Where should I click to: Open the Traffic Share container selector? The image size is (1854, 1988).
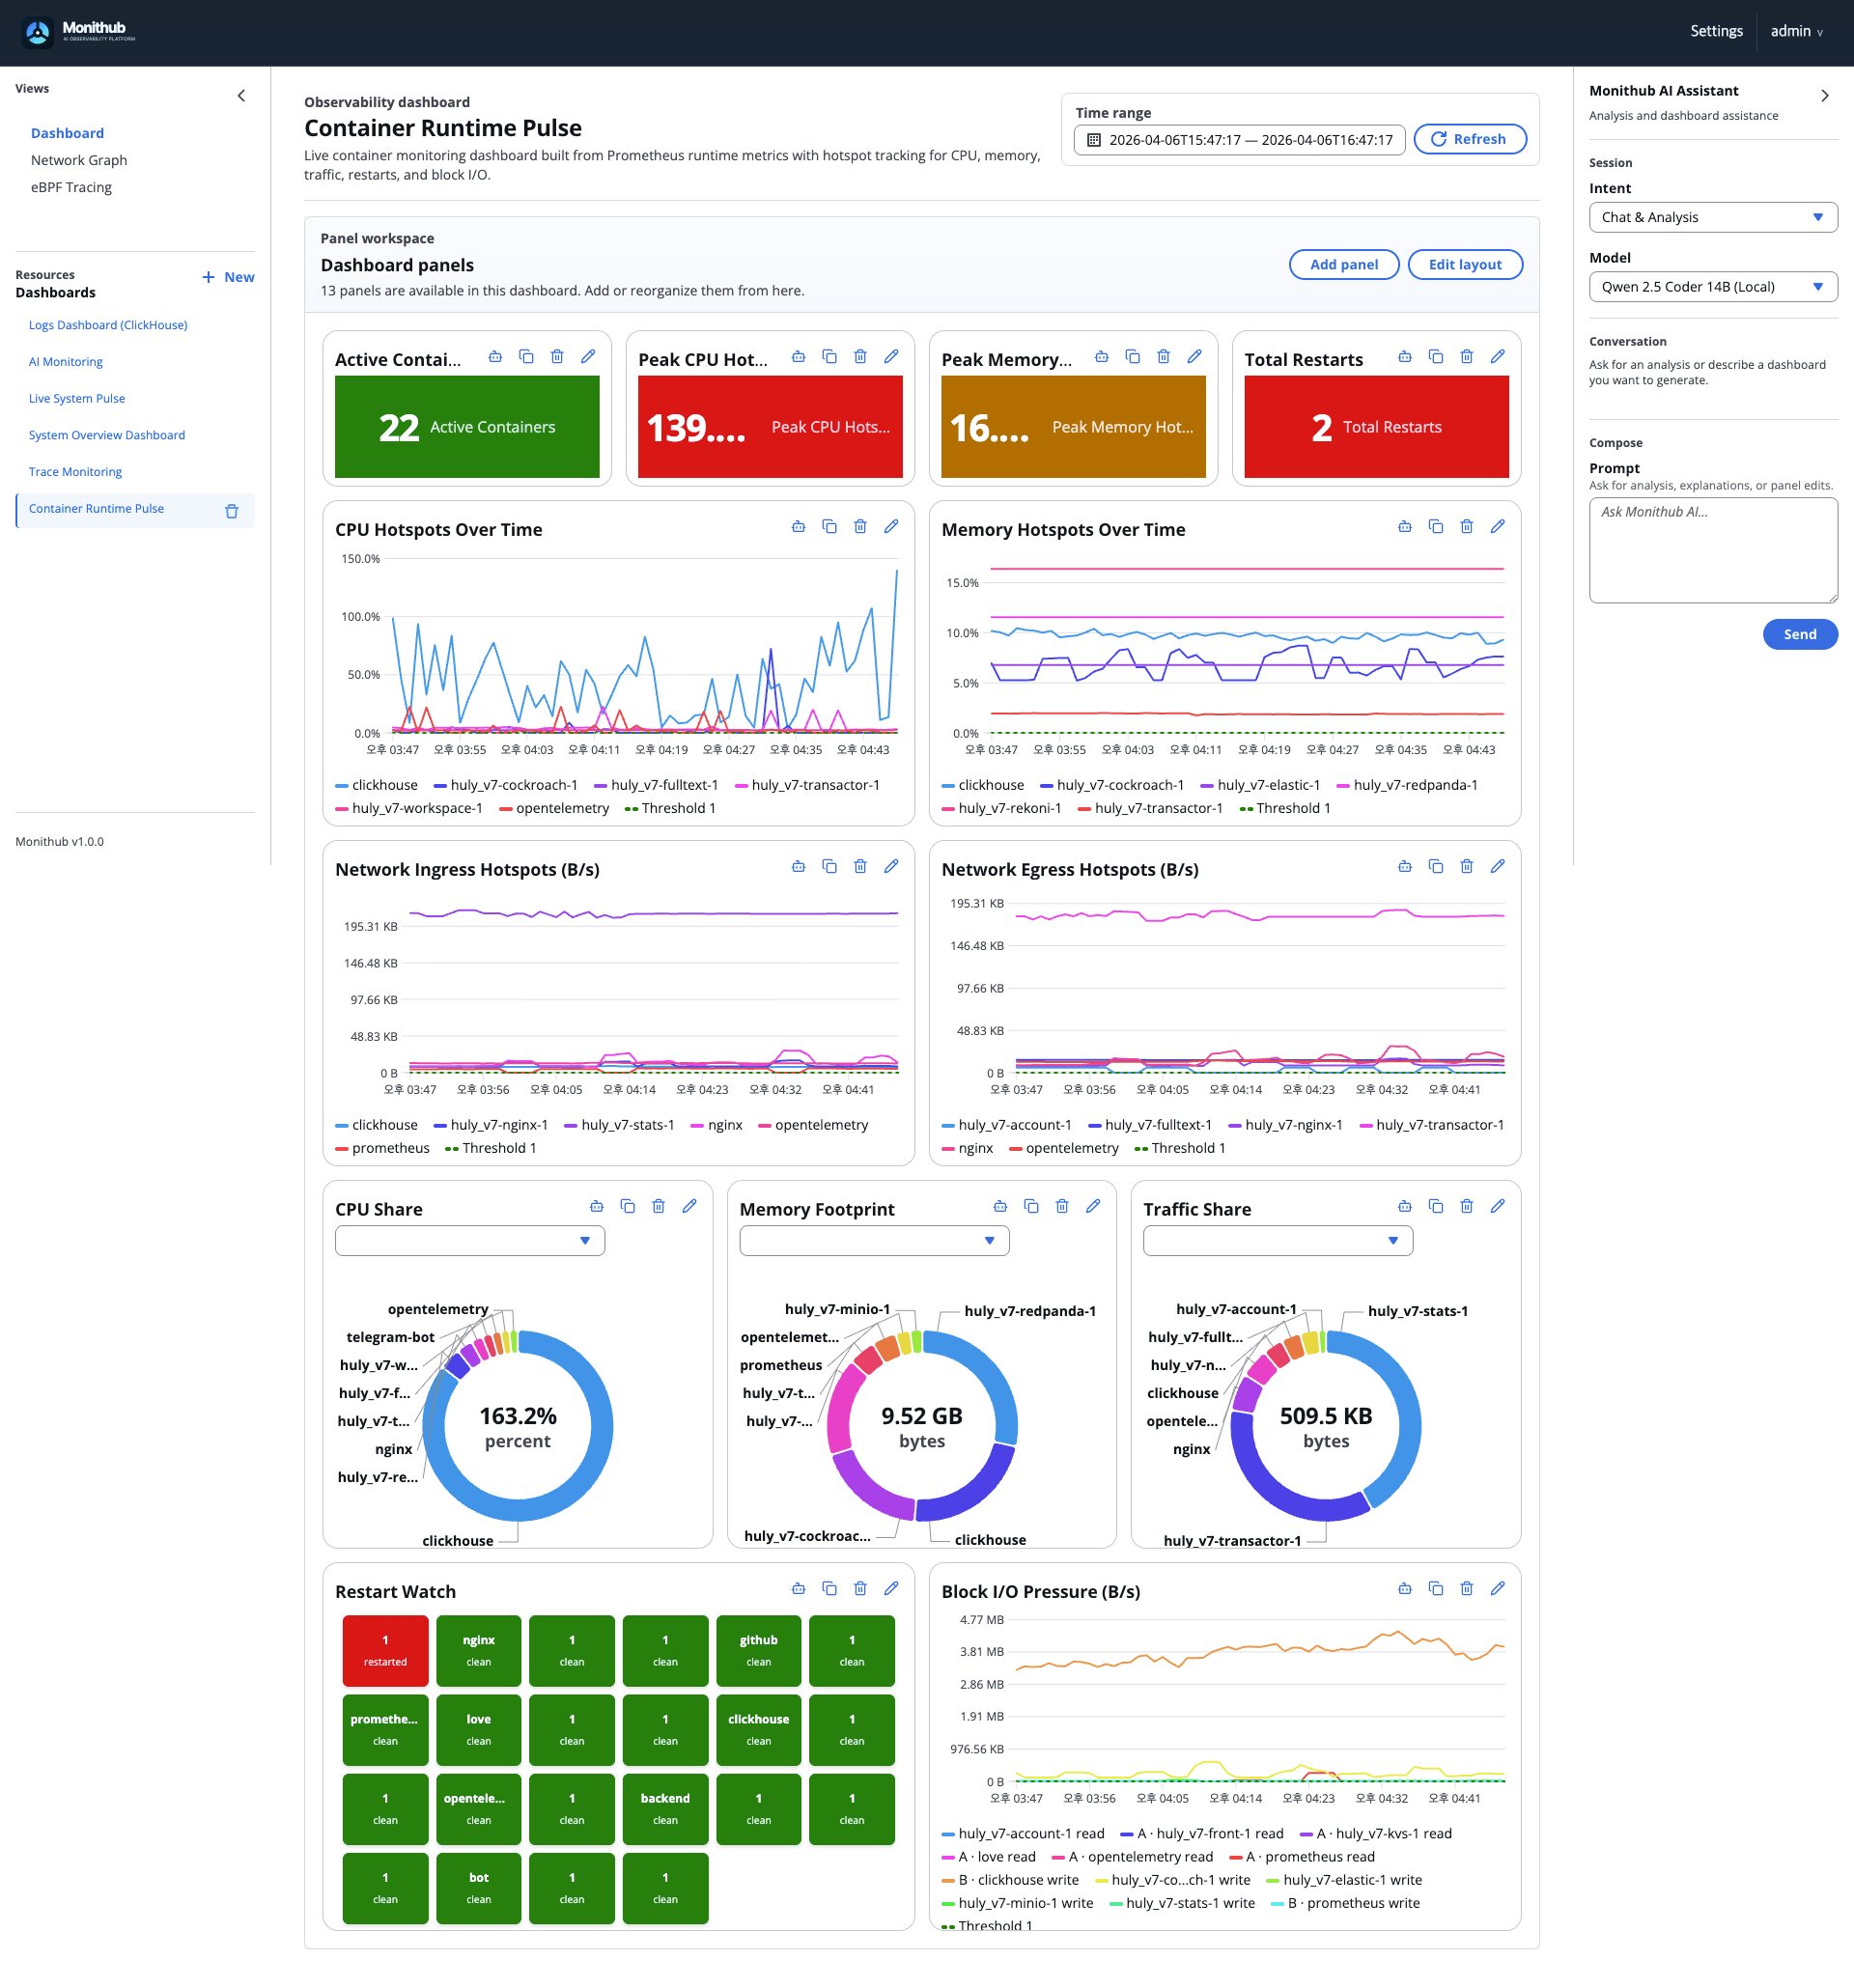click(x=1276, y=1240)
